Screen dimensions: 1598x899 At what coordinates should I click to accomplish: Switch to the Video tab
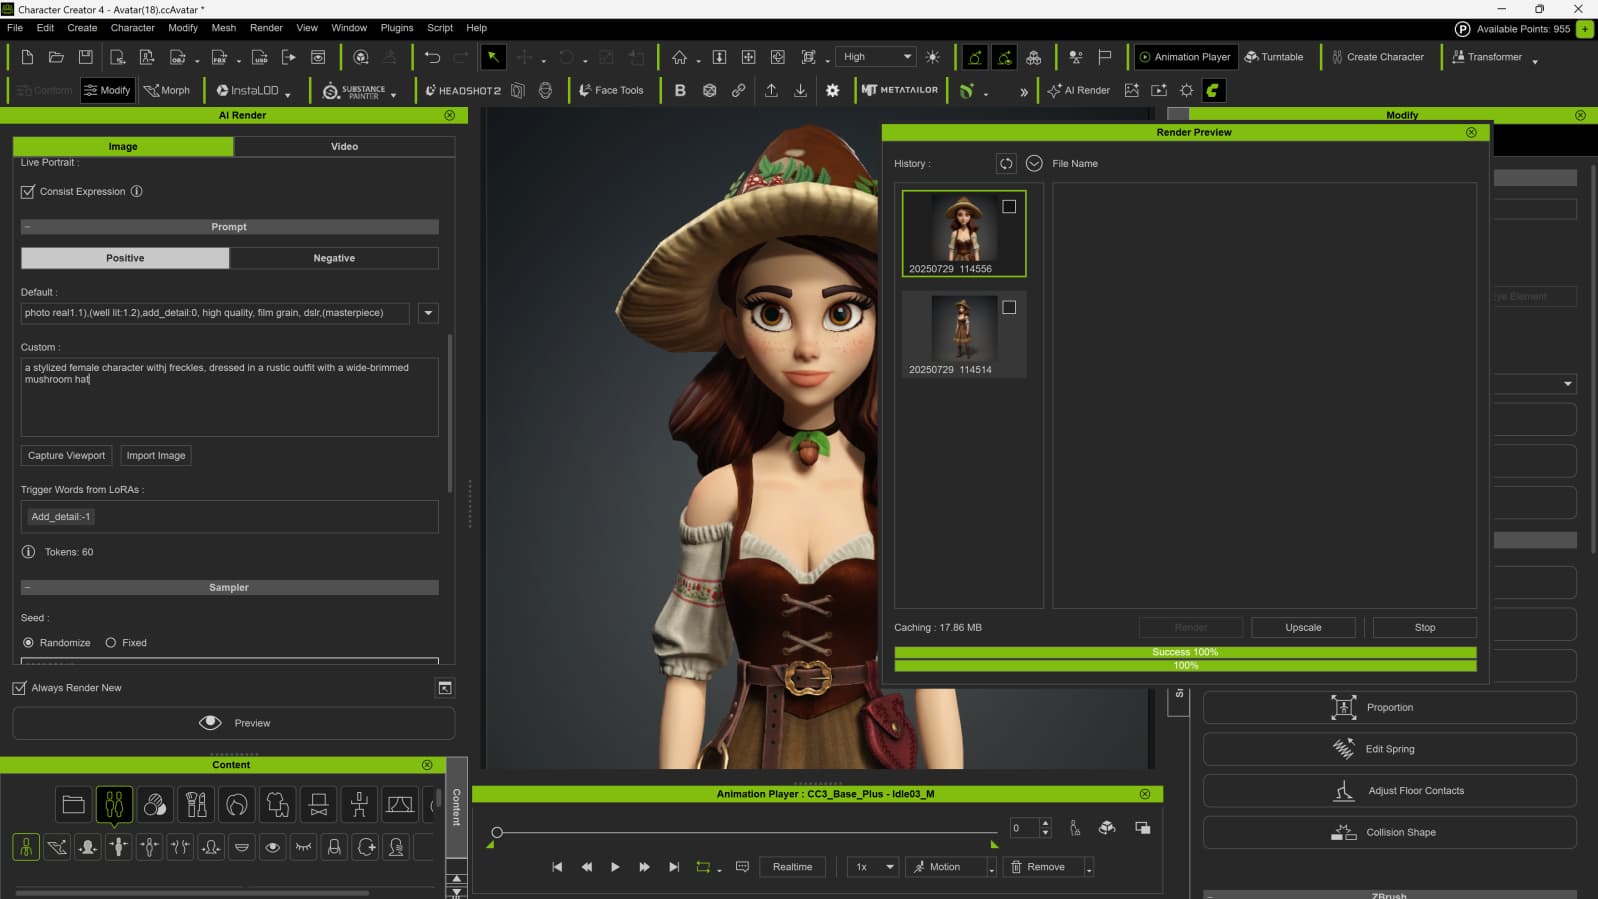coord(345,146)
